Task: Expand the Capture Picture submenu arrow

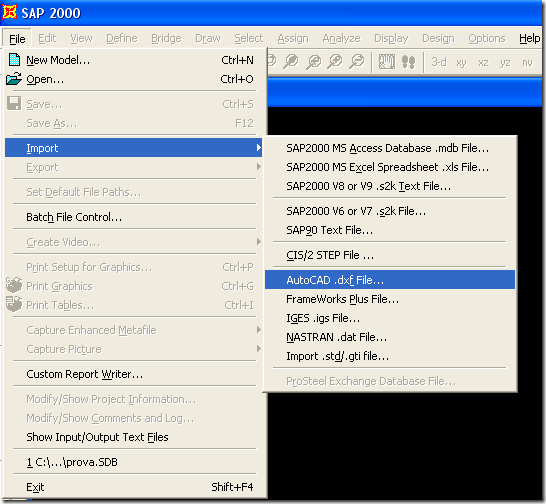Action: (x=258, y=349)
